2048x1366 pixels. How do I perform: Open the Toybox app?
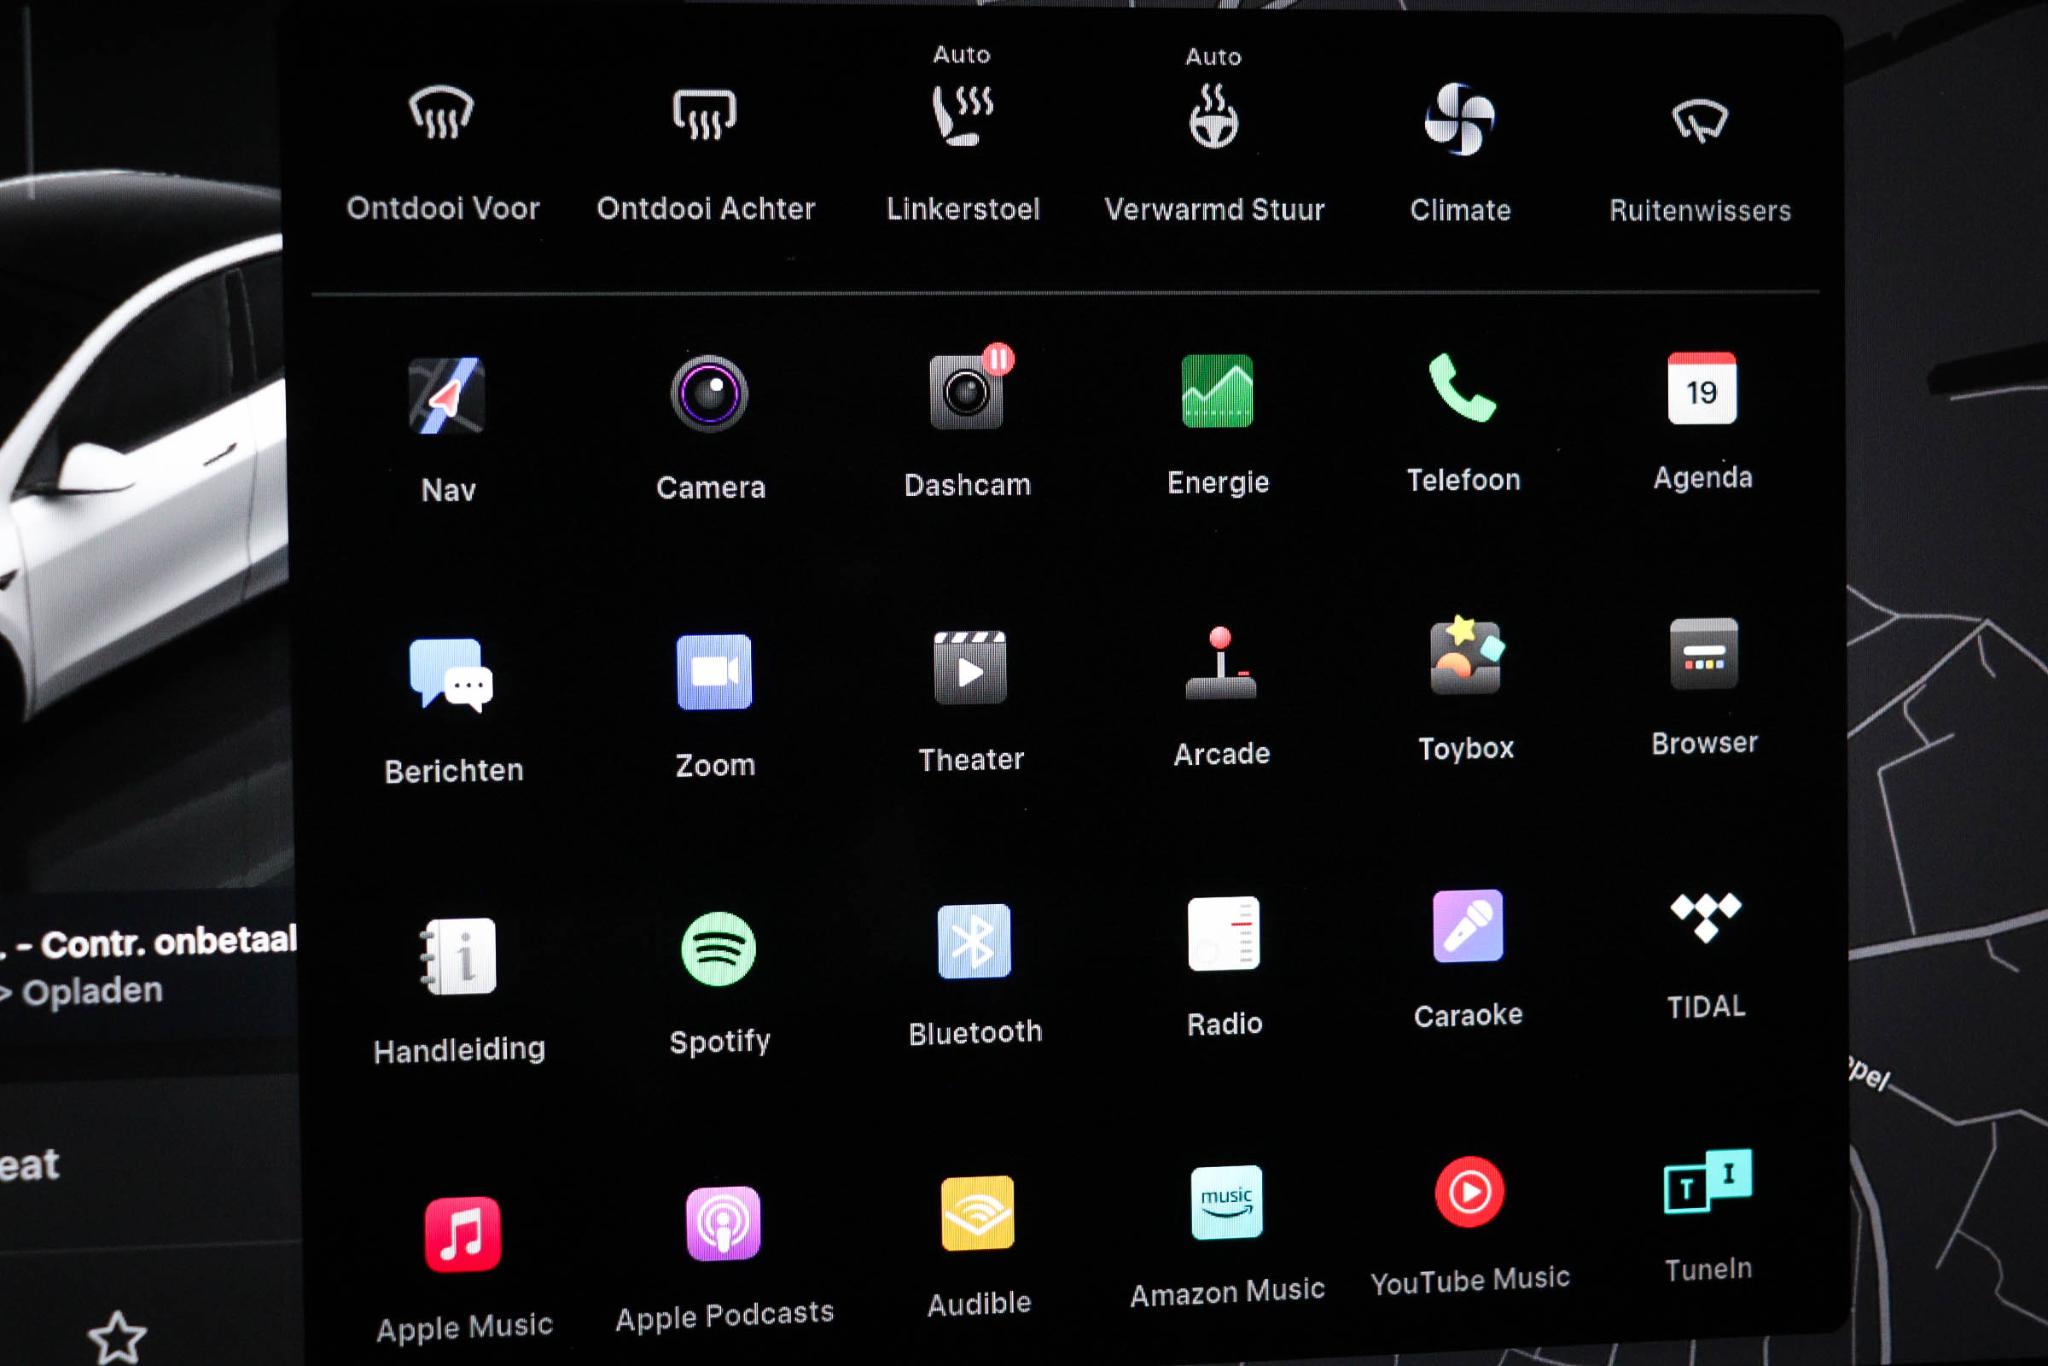(1465, 657)
